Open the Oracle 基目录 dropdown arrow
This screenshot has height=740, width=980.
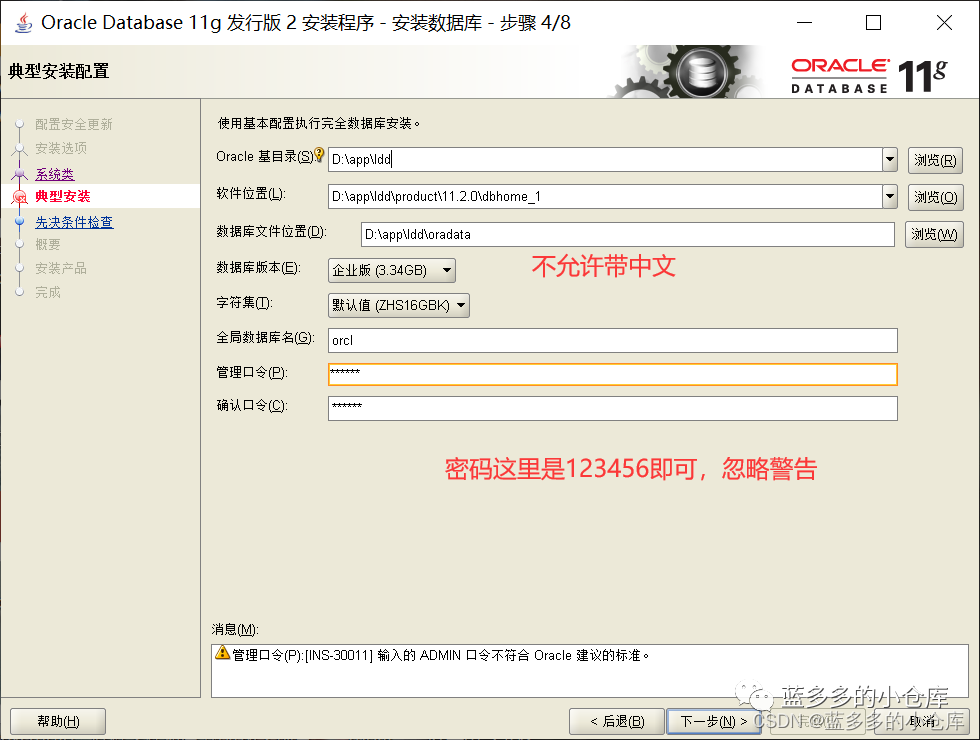889,157
